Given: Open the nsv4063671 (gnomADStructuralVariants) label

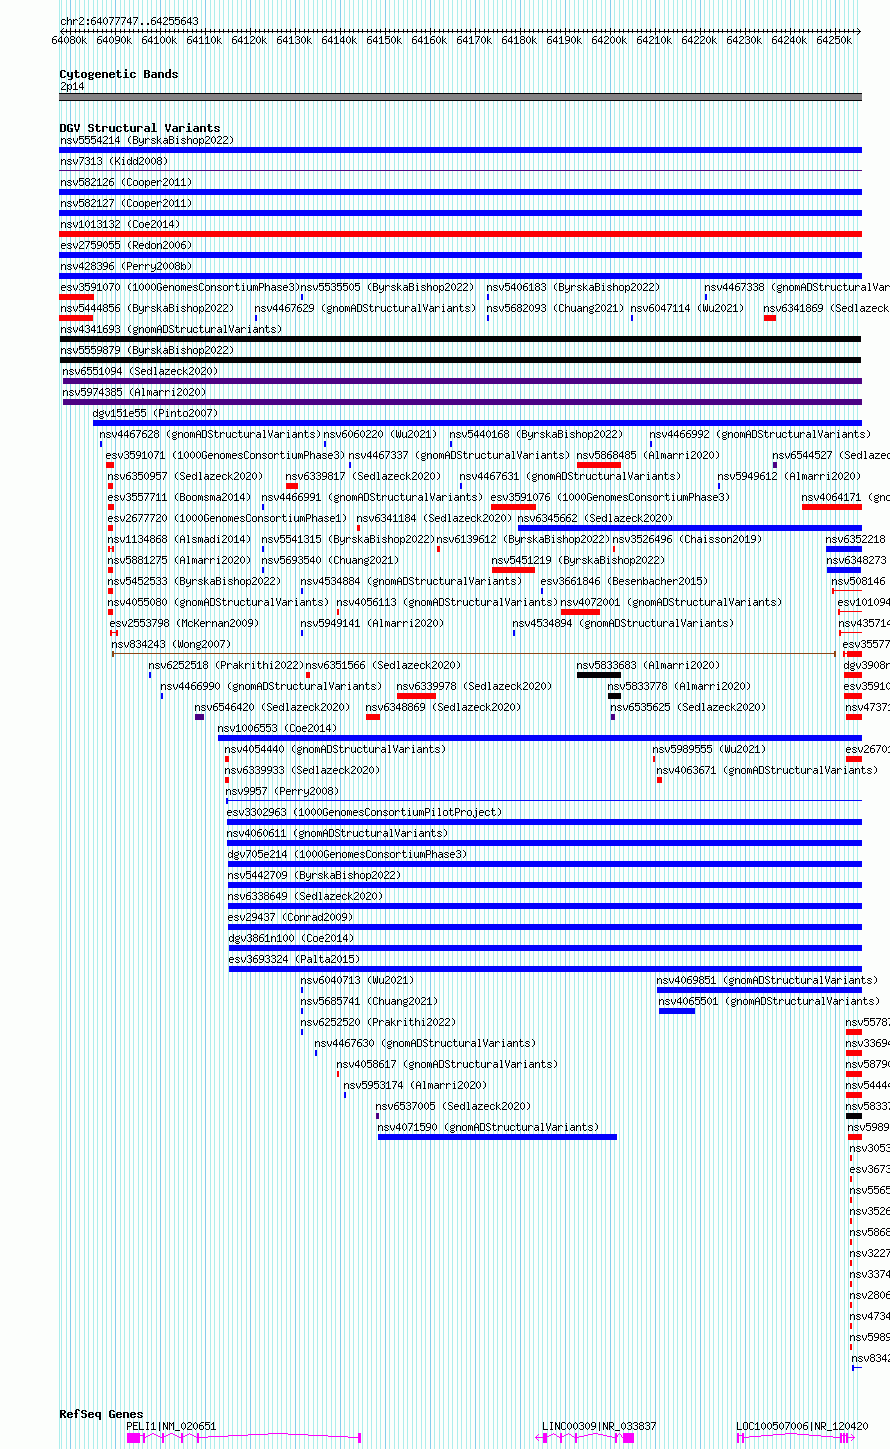Looking at the screenshot, I should pos(767,770).
